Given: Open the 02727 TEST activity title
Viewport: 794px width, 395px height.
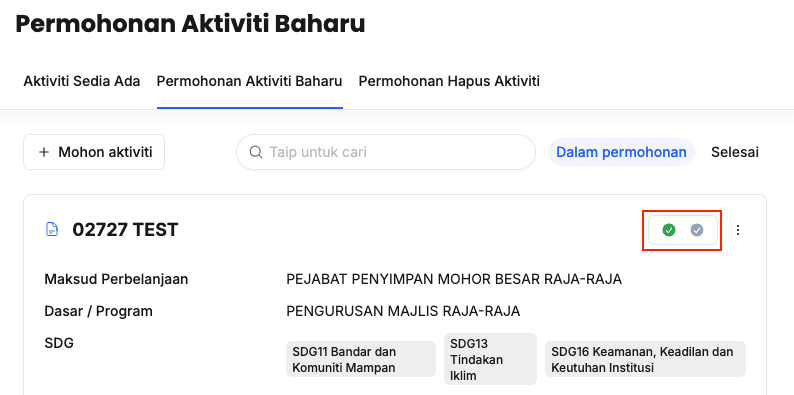Looking at the screenshot, I should pyautogui.click(x=125, y=230).
